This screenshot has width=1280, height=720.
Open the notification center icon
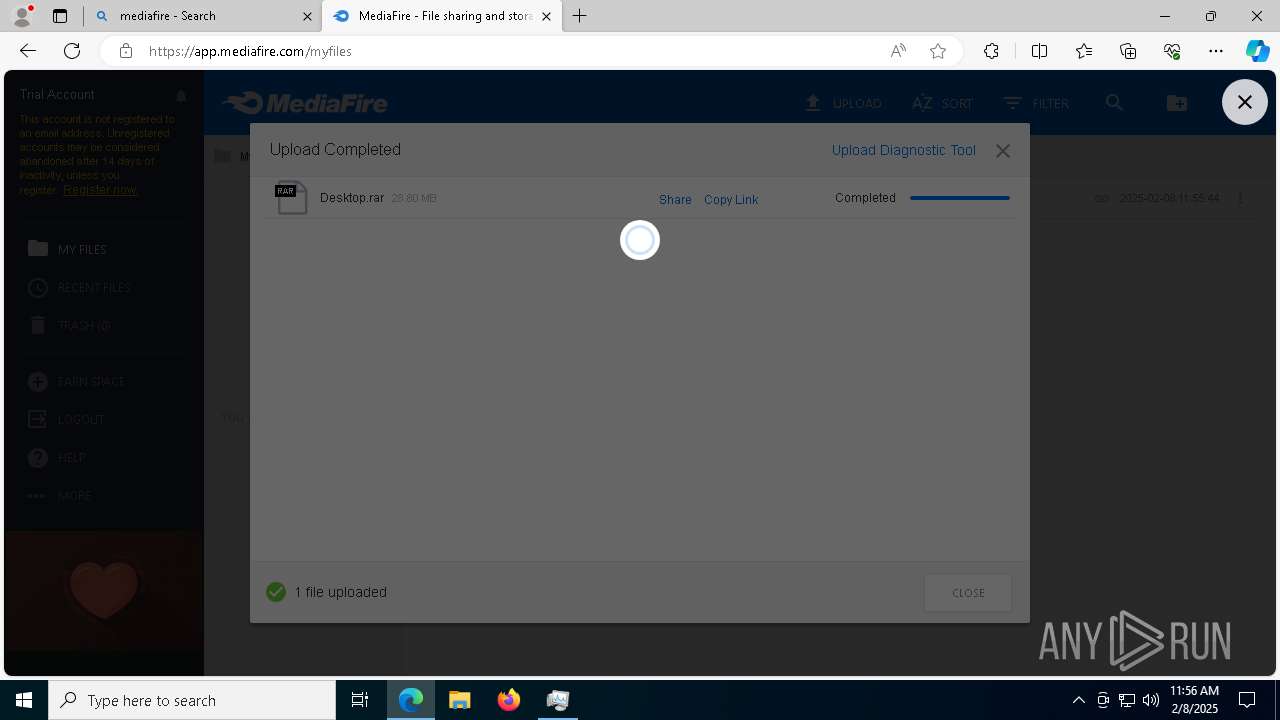[x=1248, y=700]
